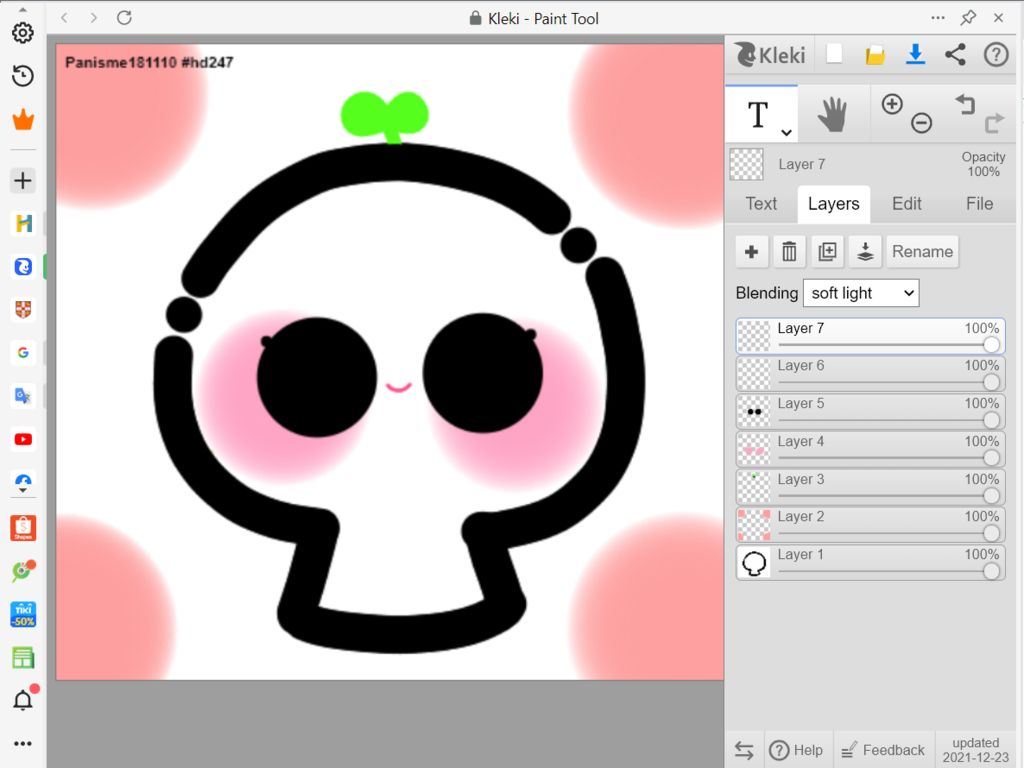Click the Layer 4 opacity slider handle
Viewport: 1024px width, 768px height.
pos(991,458)
